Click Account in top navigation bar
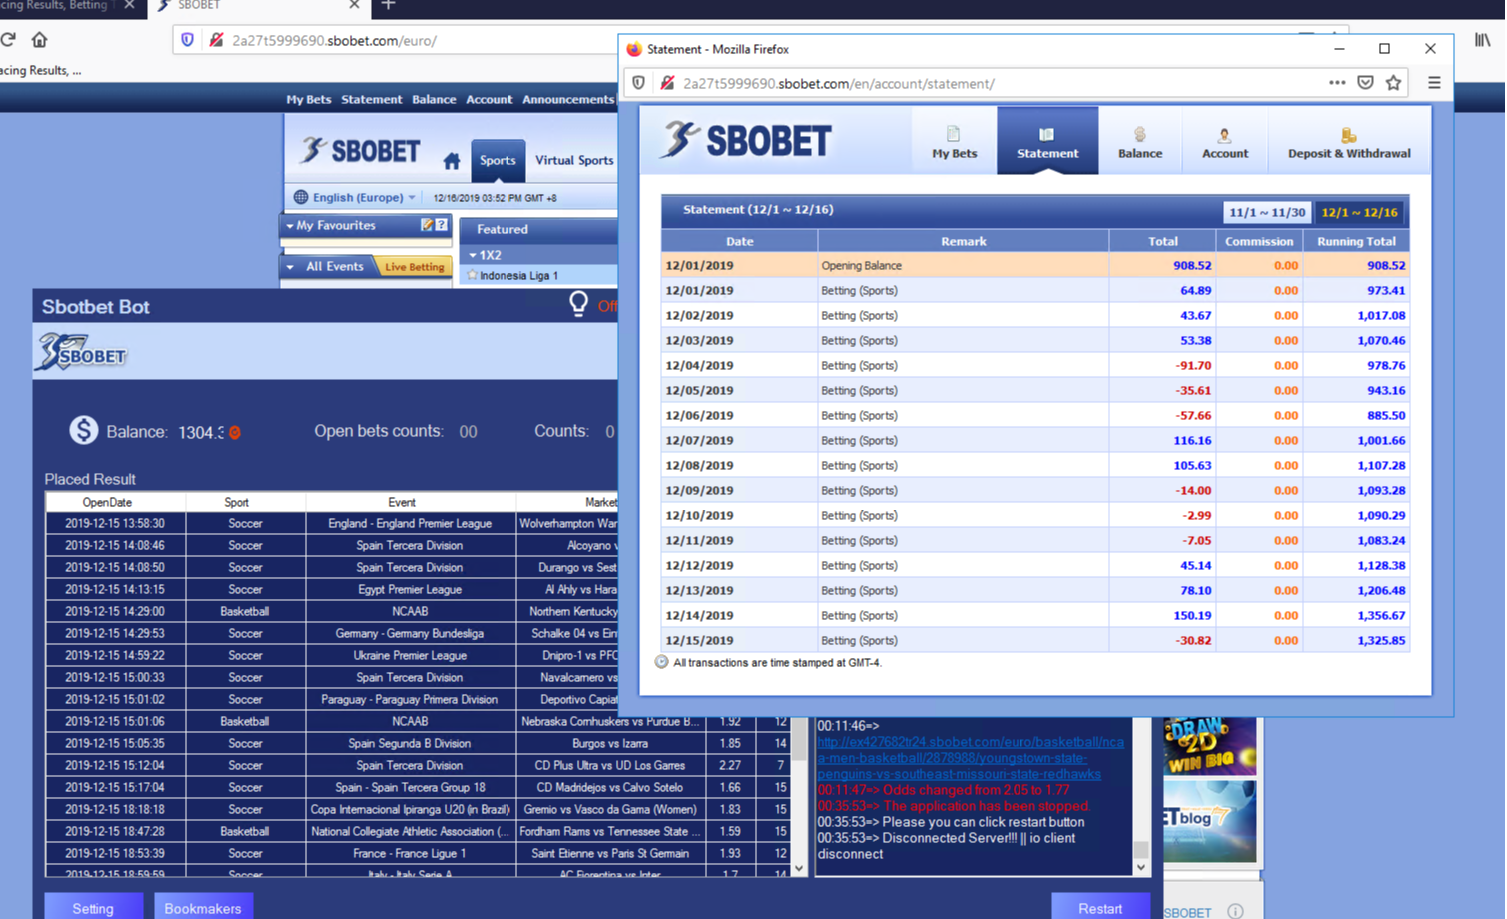 489,99
